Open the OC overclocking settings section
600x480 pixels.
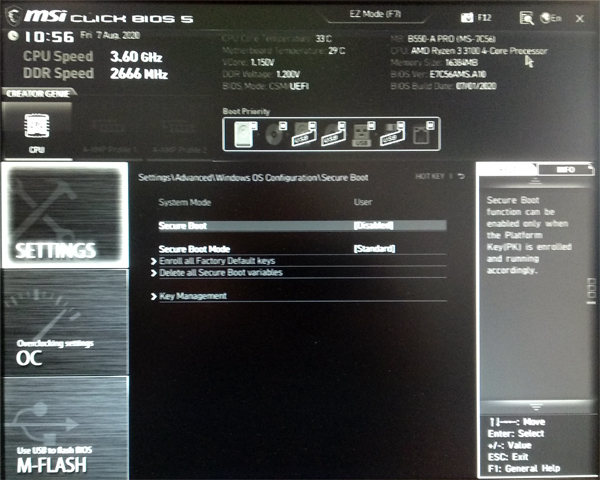[65, 323]
